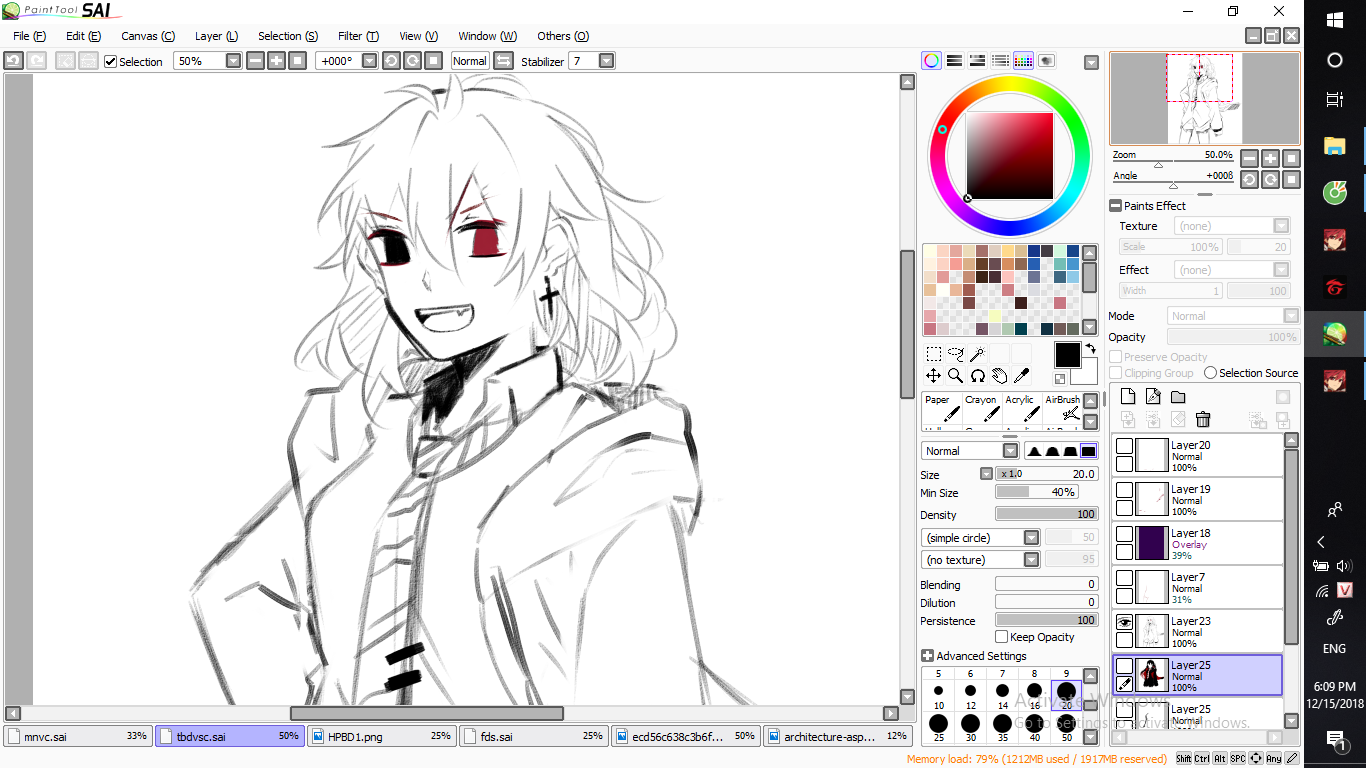Select the Hand pan tool
This screenshot has height=768, width=1366.
(999, 376)
